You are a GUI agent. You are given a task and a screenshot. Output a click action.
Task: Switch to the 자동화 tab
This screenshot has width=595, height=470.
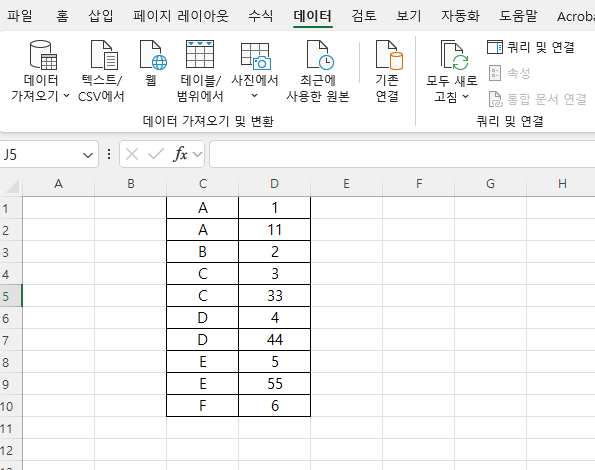click(460, 16)
